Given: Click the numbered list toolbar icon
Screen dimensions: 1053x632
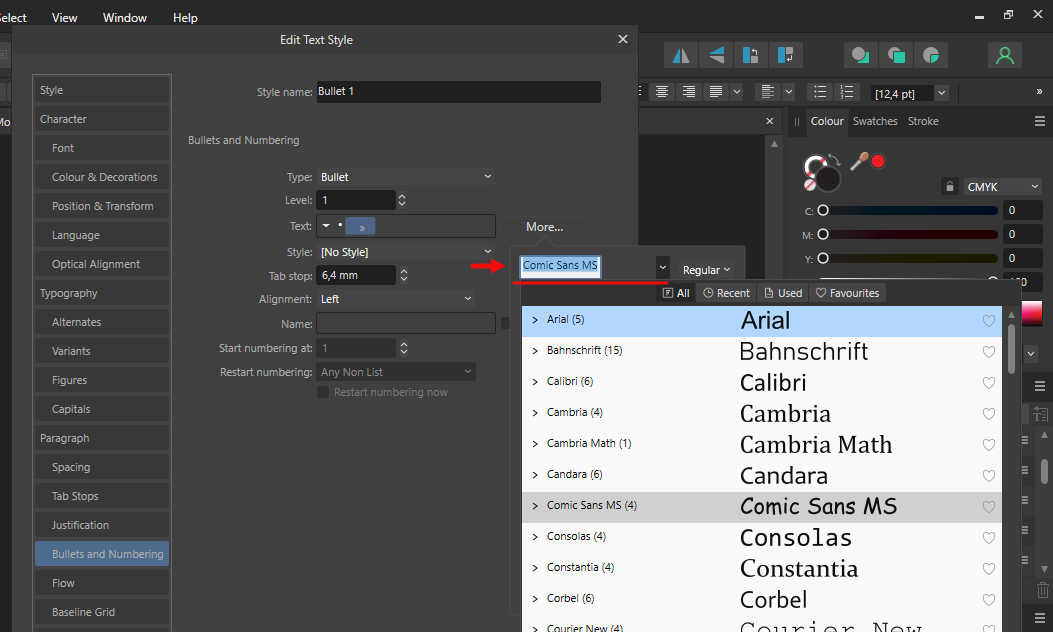Looking at the screenshot, I should tap(847, 92).
